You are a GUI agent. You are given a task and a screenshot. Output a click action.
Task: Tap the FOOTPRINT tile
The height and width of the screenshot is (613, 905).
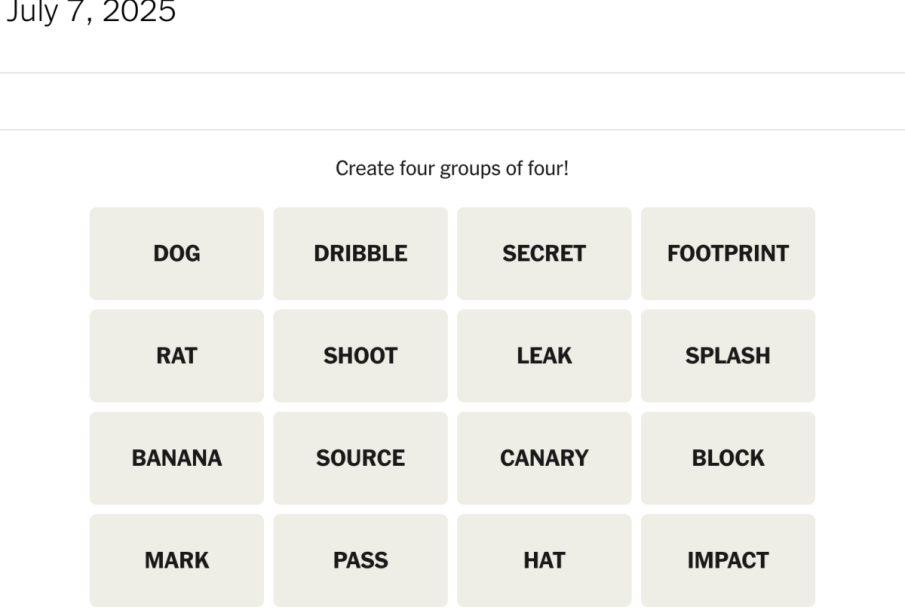click(728, 253)
